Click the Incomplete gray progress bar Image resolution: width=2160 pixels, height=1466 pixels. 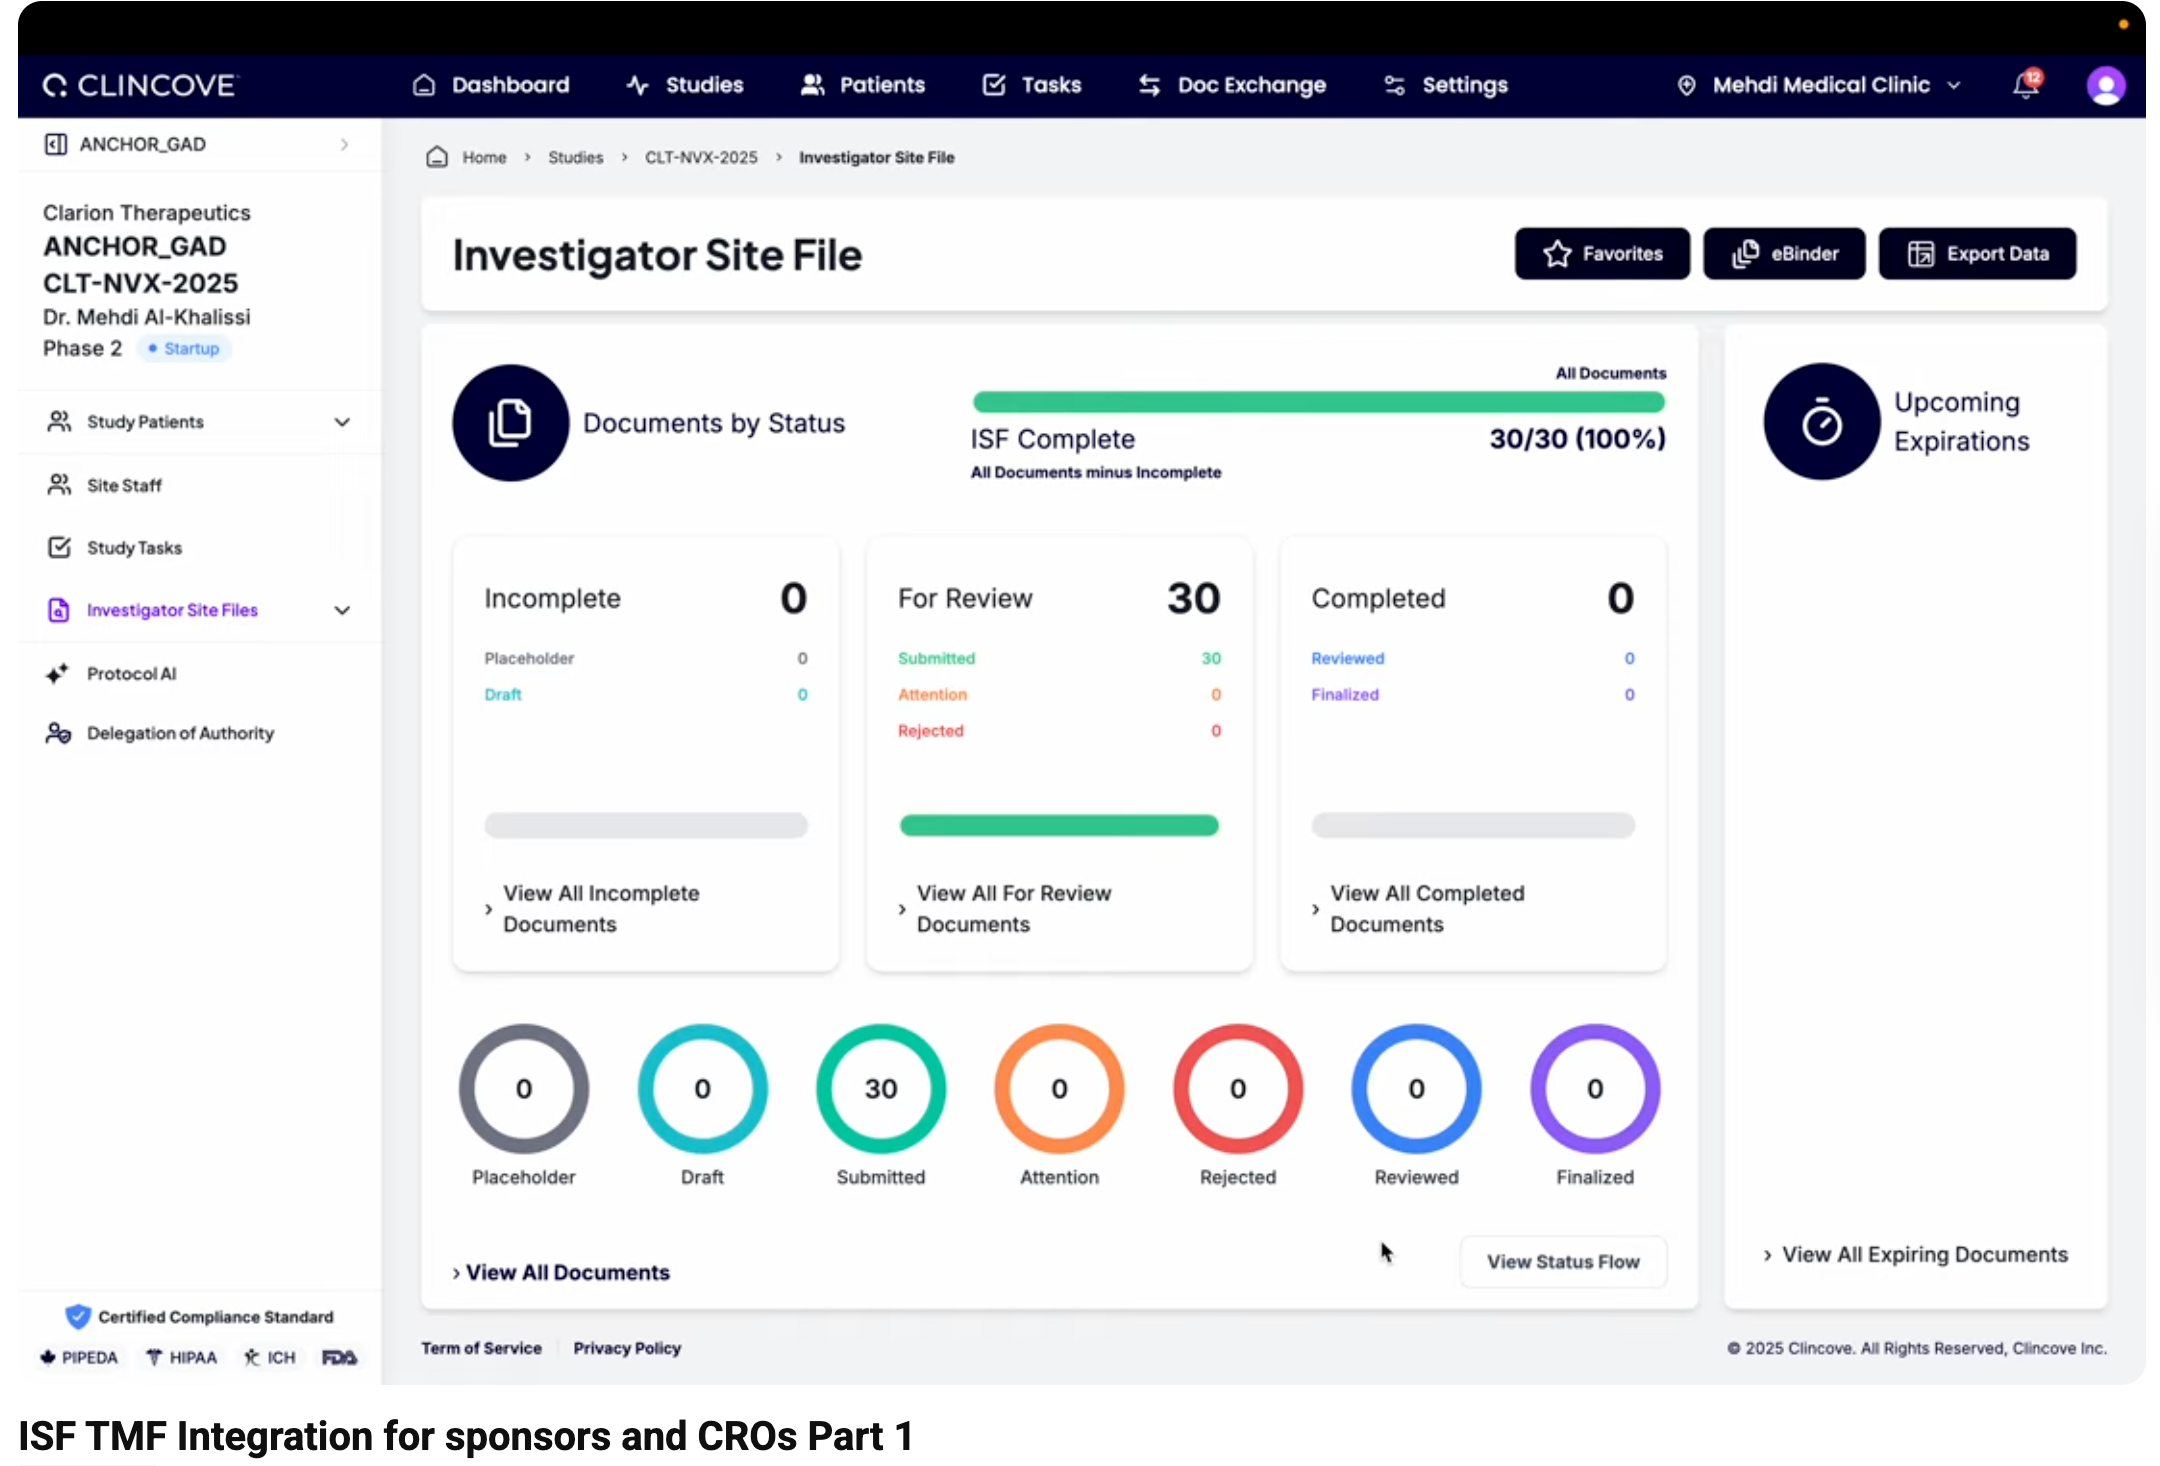pos(646,825)
